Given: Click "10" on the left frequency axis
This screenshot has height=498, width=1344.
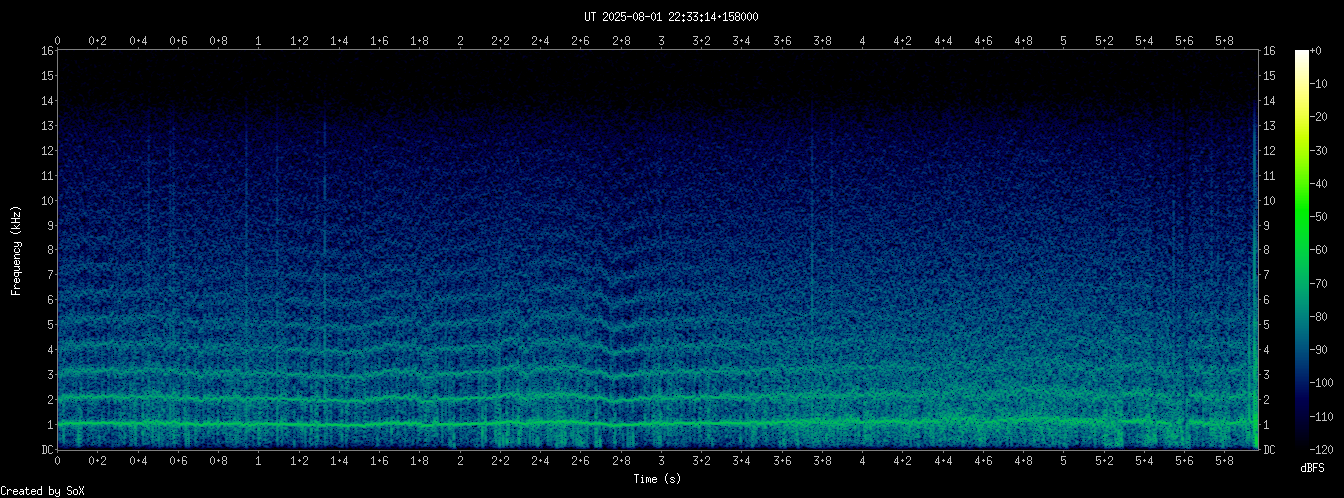Looking at the screenshot, I should click(46, 200).
